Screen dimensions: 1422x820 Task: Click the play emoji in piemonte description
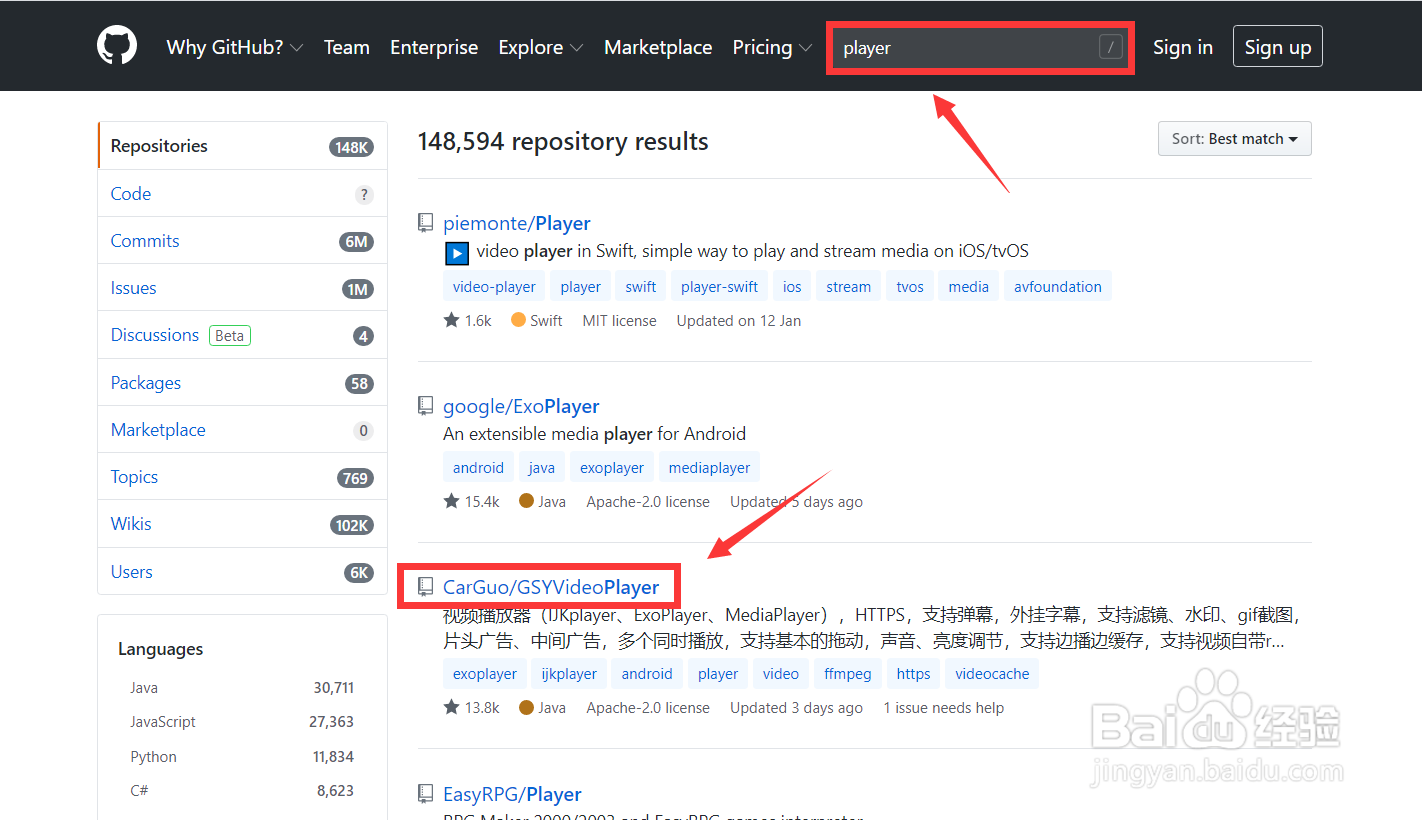456,253
